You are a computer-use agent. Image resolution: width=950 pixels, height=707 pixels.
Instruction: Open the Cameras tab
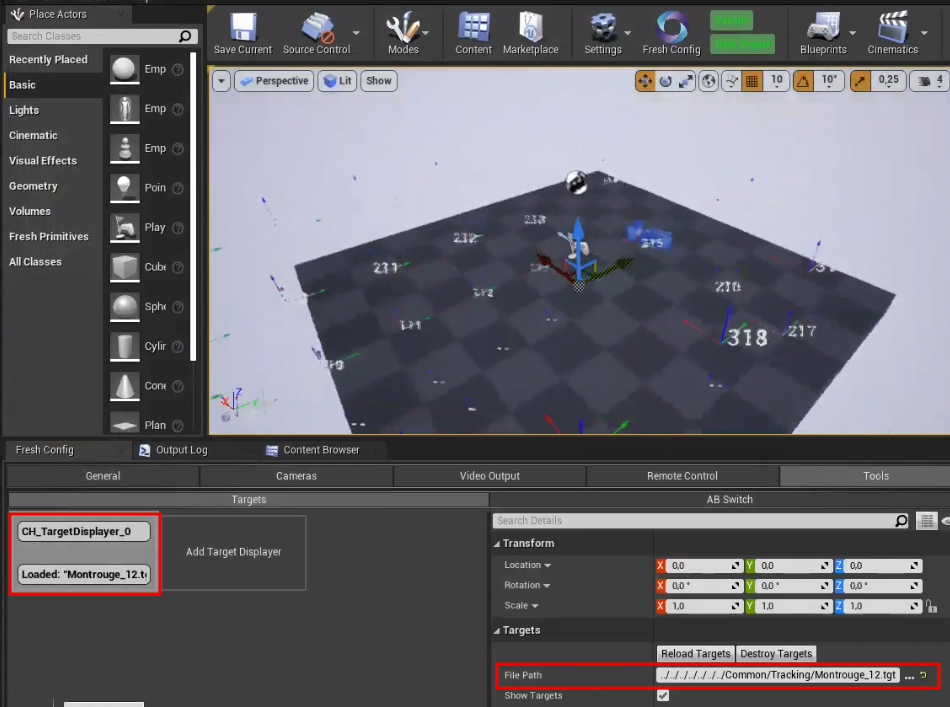(x=296, y=476)
